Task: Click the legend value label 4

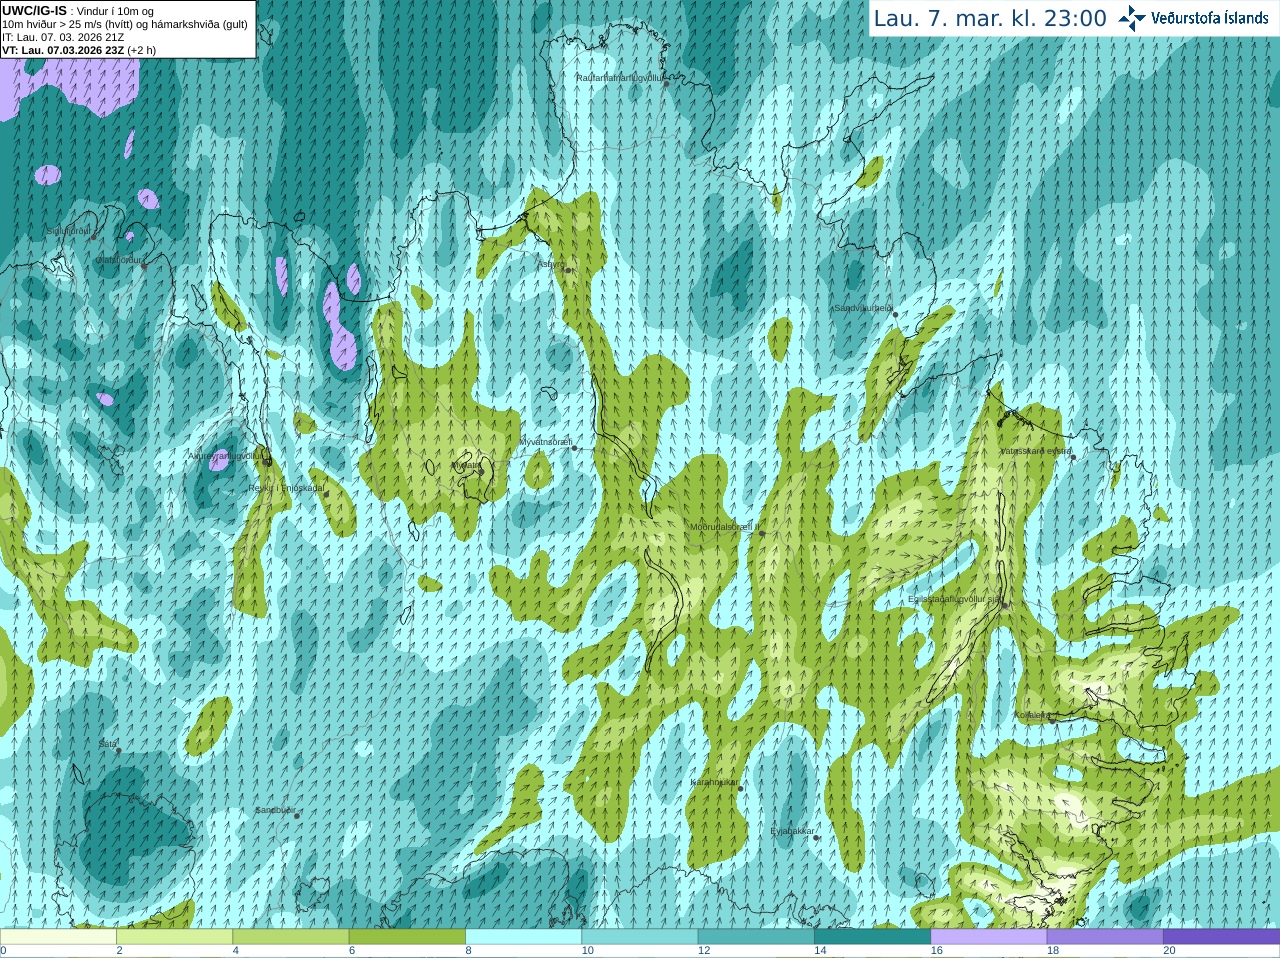Action: click(236, 951)
